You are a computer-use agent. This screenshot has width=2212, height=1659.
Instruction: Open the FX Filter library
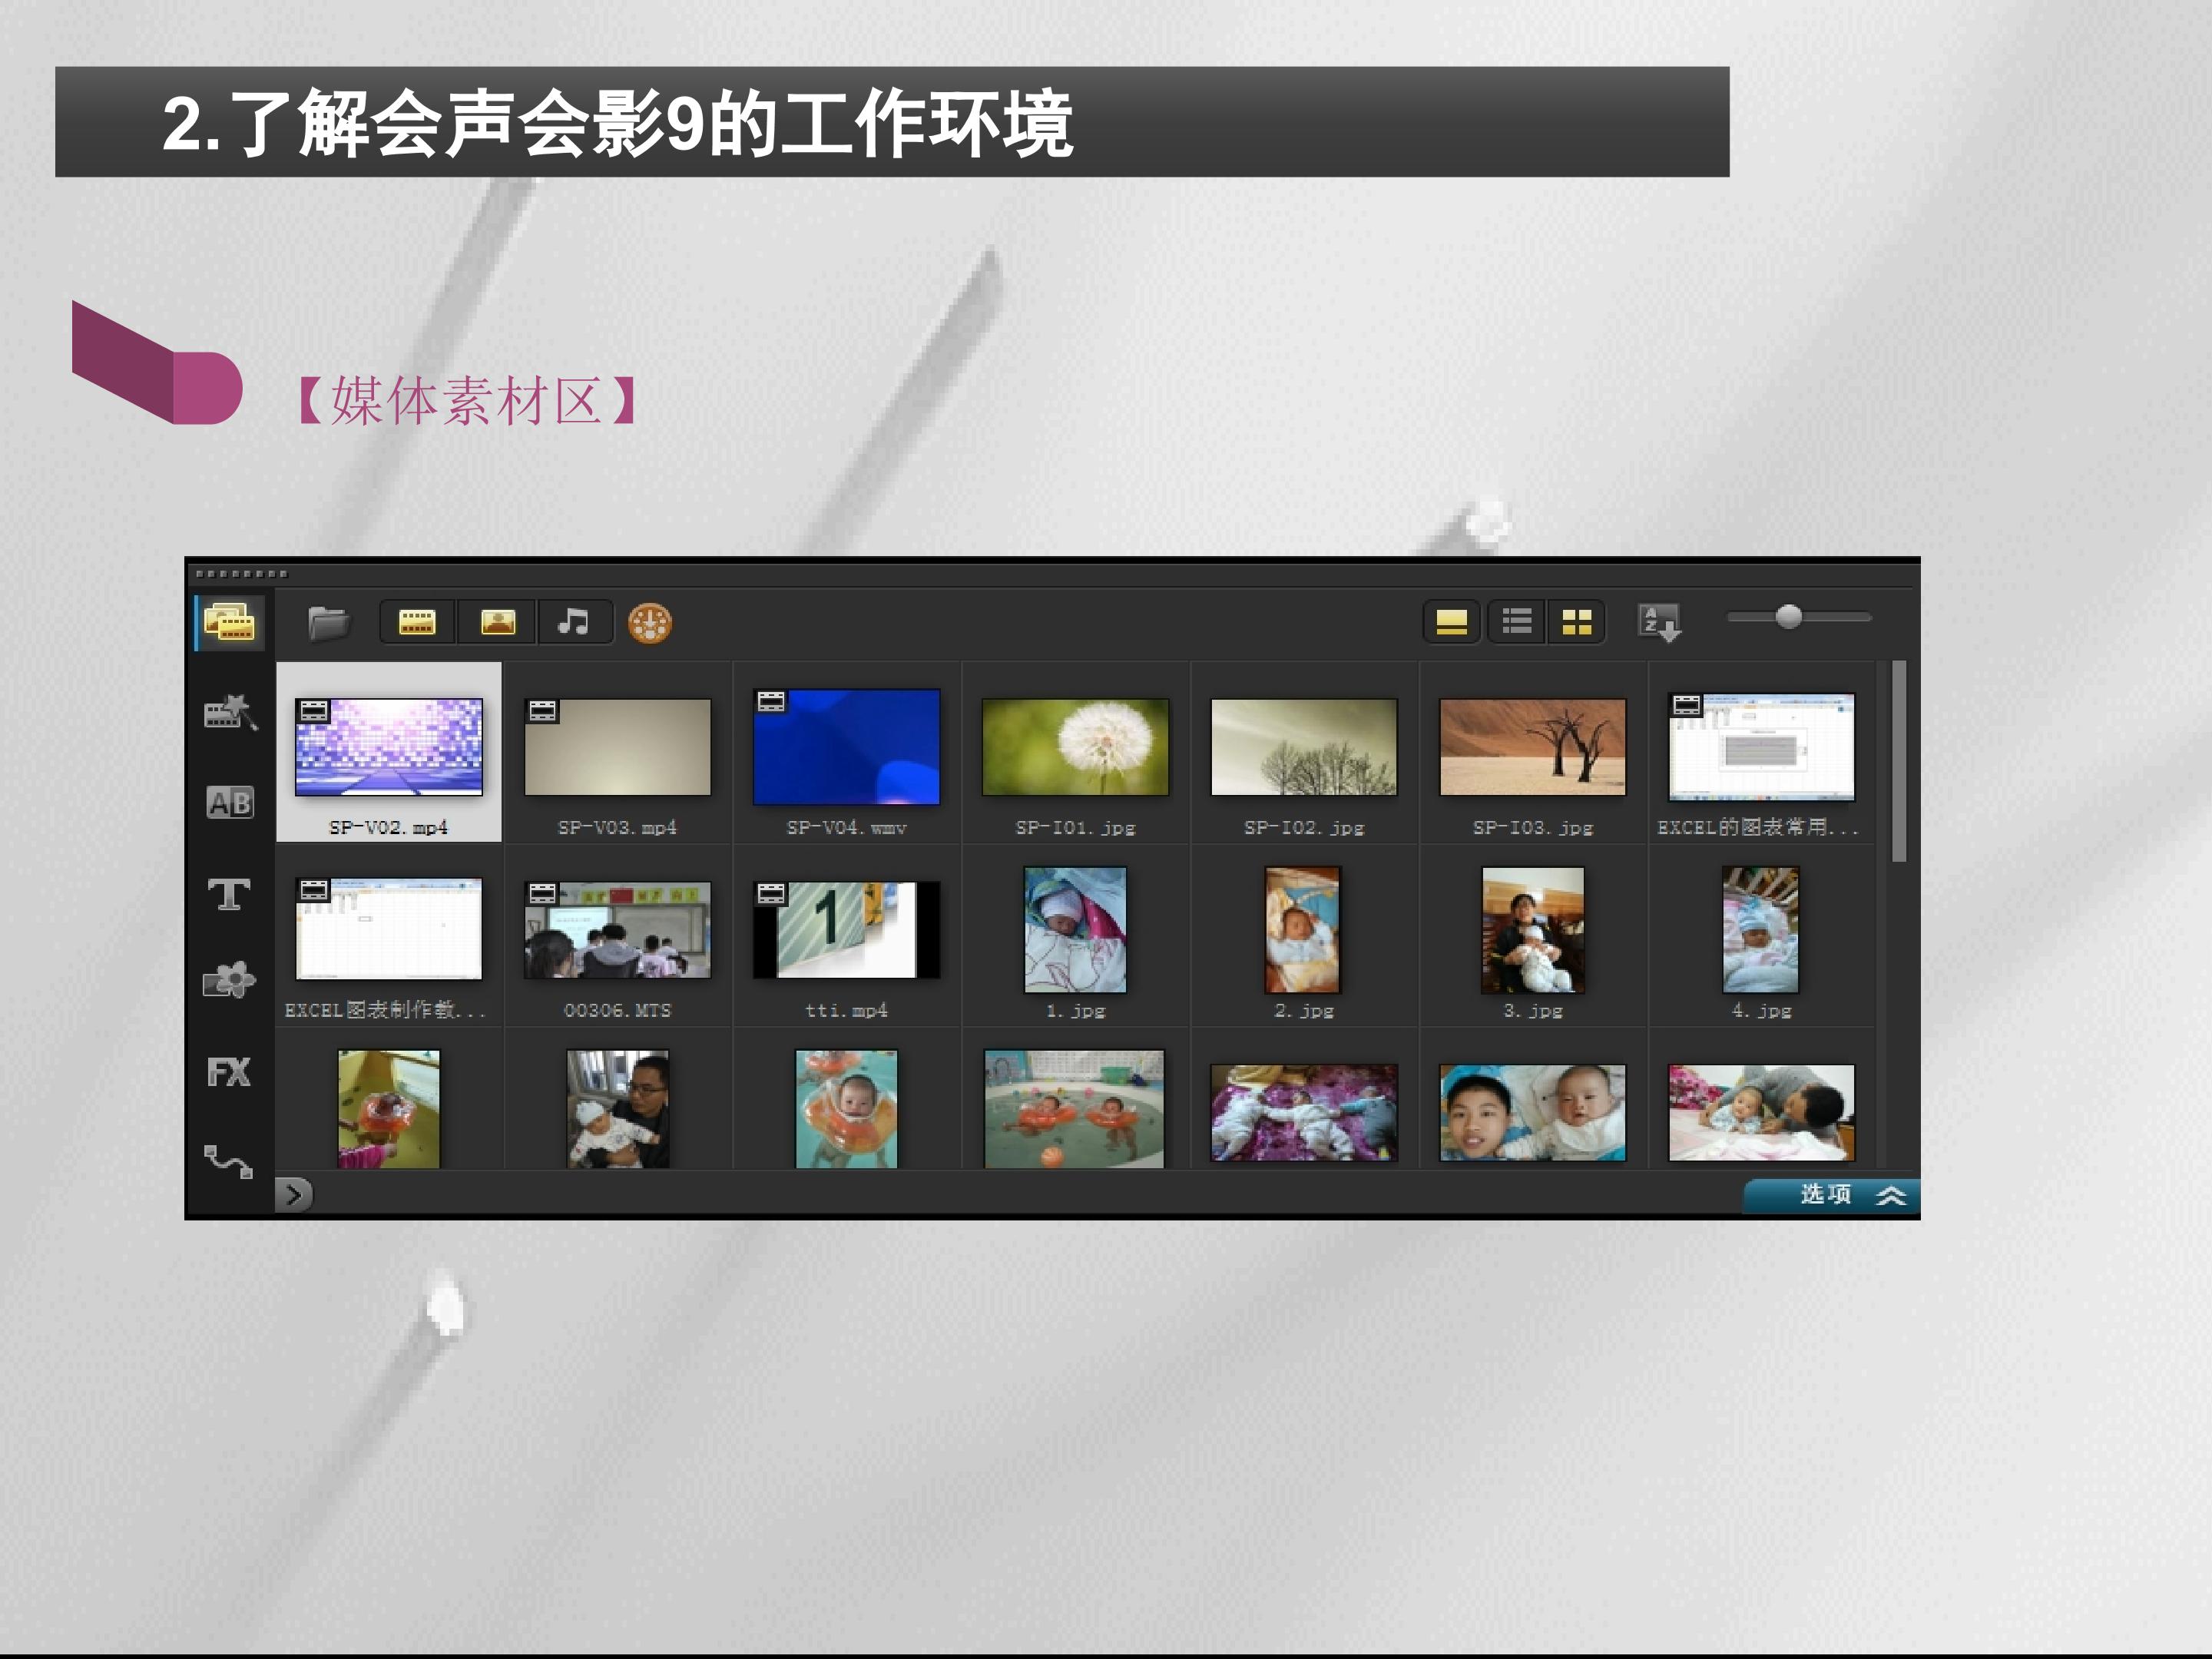click(x=229, y=1072)
